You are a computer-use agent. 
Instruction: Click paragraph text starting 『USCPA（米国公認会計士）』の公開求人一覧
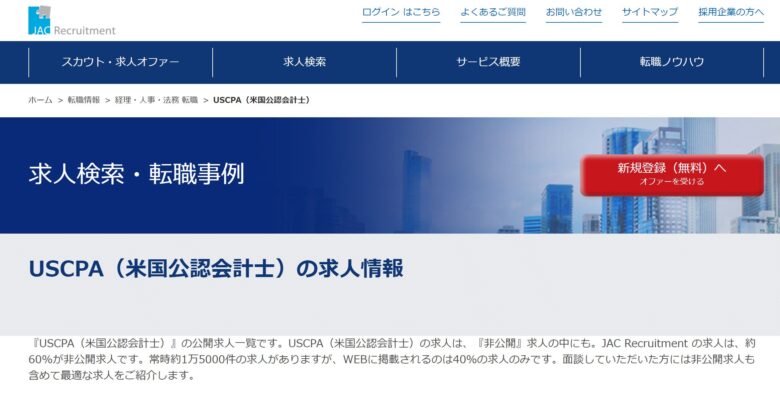pos(391,359)
